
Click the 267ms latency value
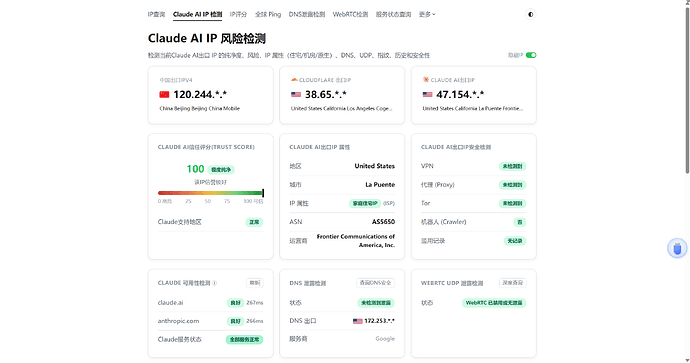pyautogui.click(x=255, y=303)
